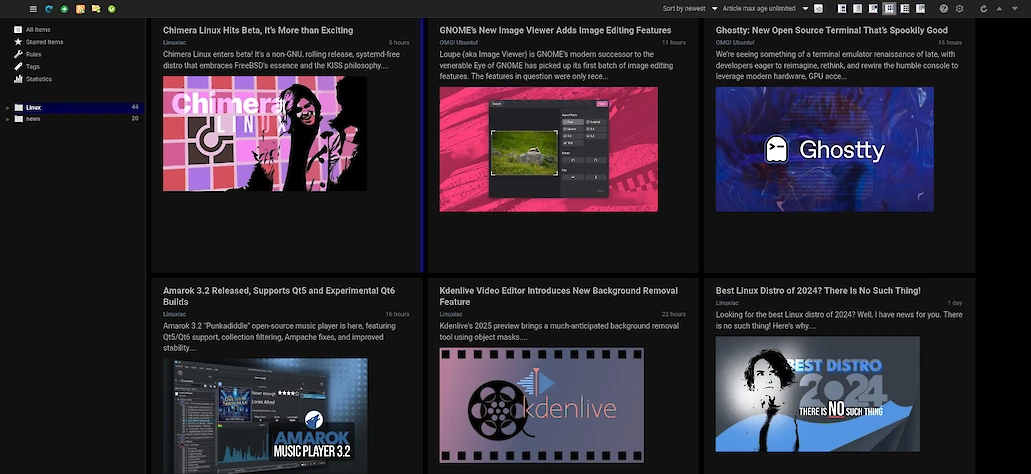Open Rules in the sidebar

34,55
